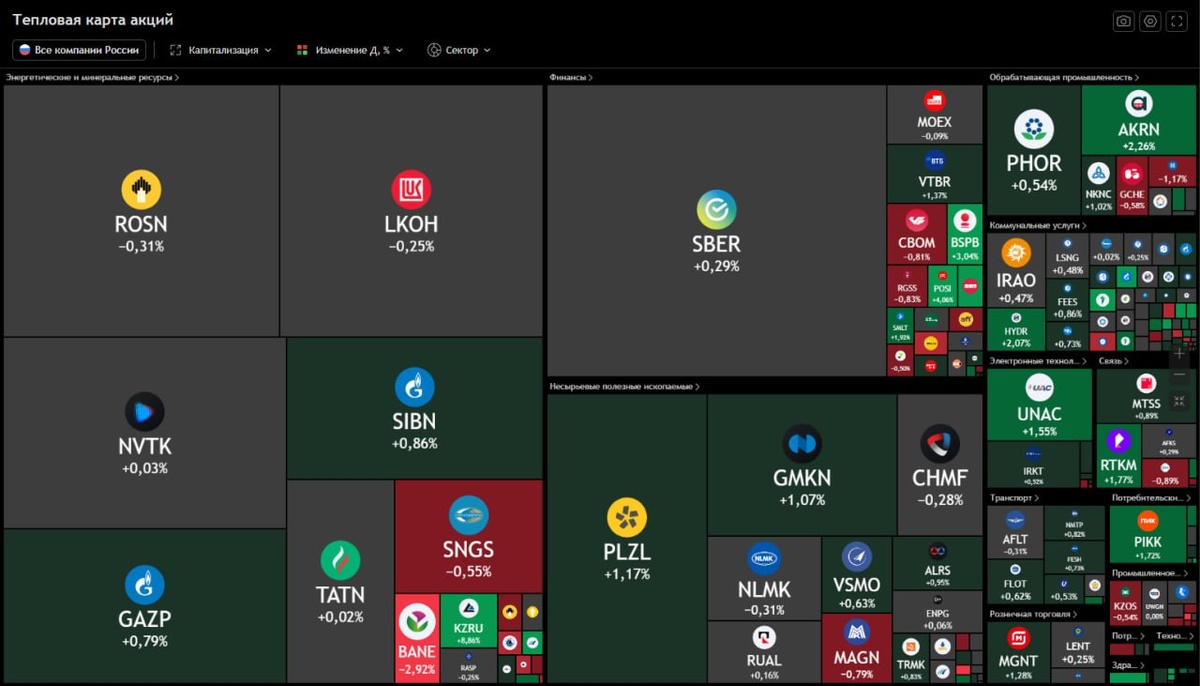Open the Связь sector header
Image resolution: width=1200 pixels, height=686 pixels.
click(x=1113, y=360)
